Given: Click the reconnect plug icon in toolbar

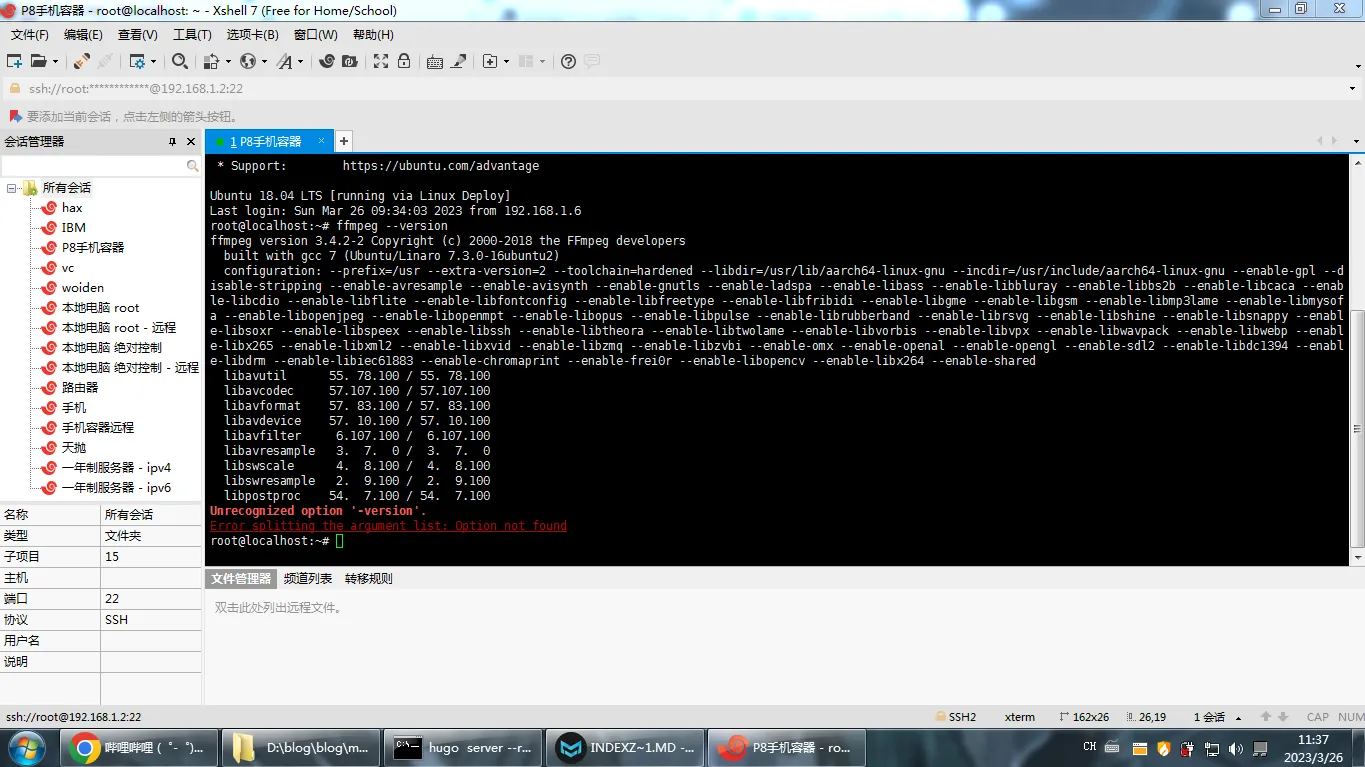Looking at the screenshot, I should [x=82, y=61].
